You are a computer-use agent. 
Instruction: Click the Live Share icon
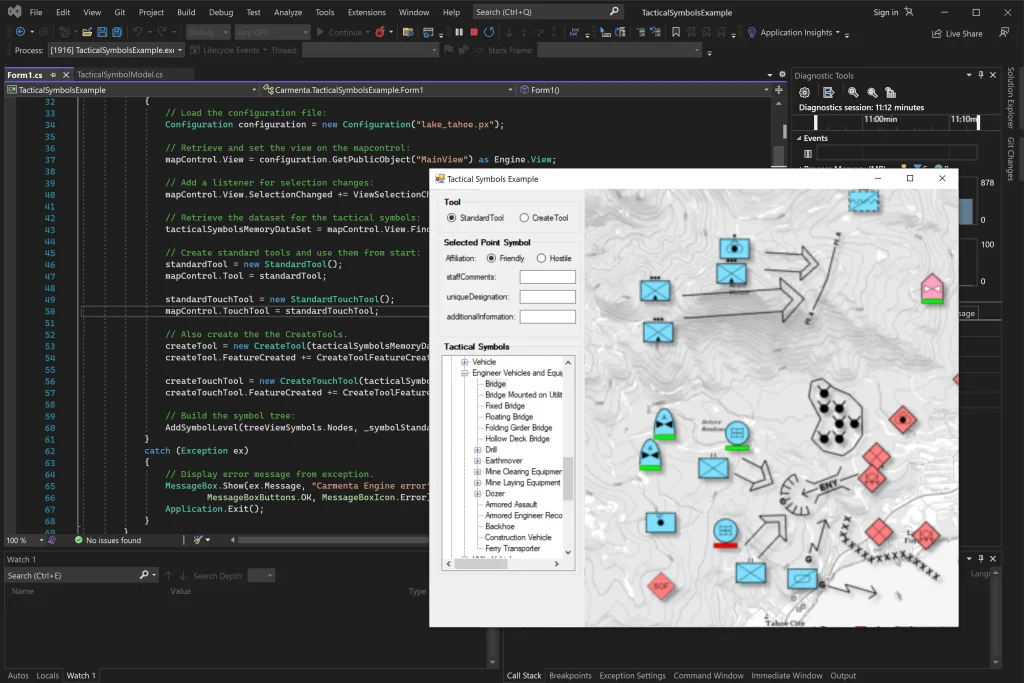point(936,33)
